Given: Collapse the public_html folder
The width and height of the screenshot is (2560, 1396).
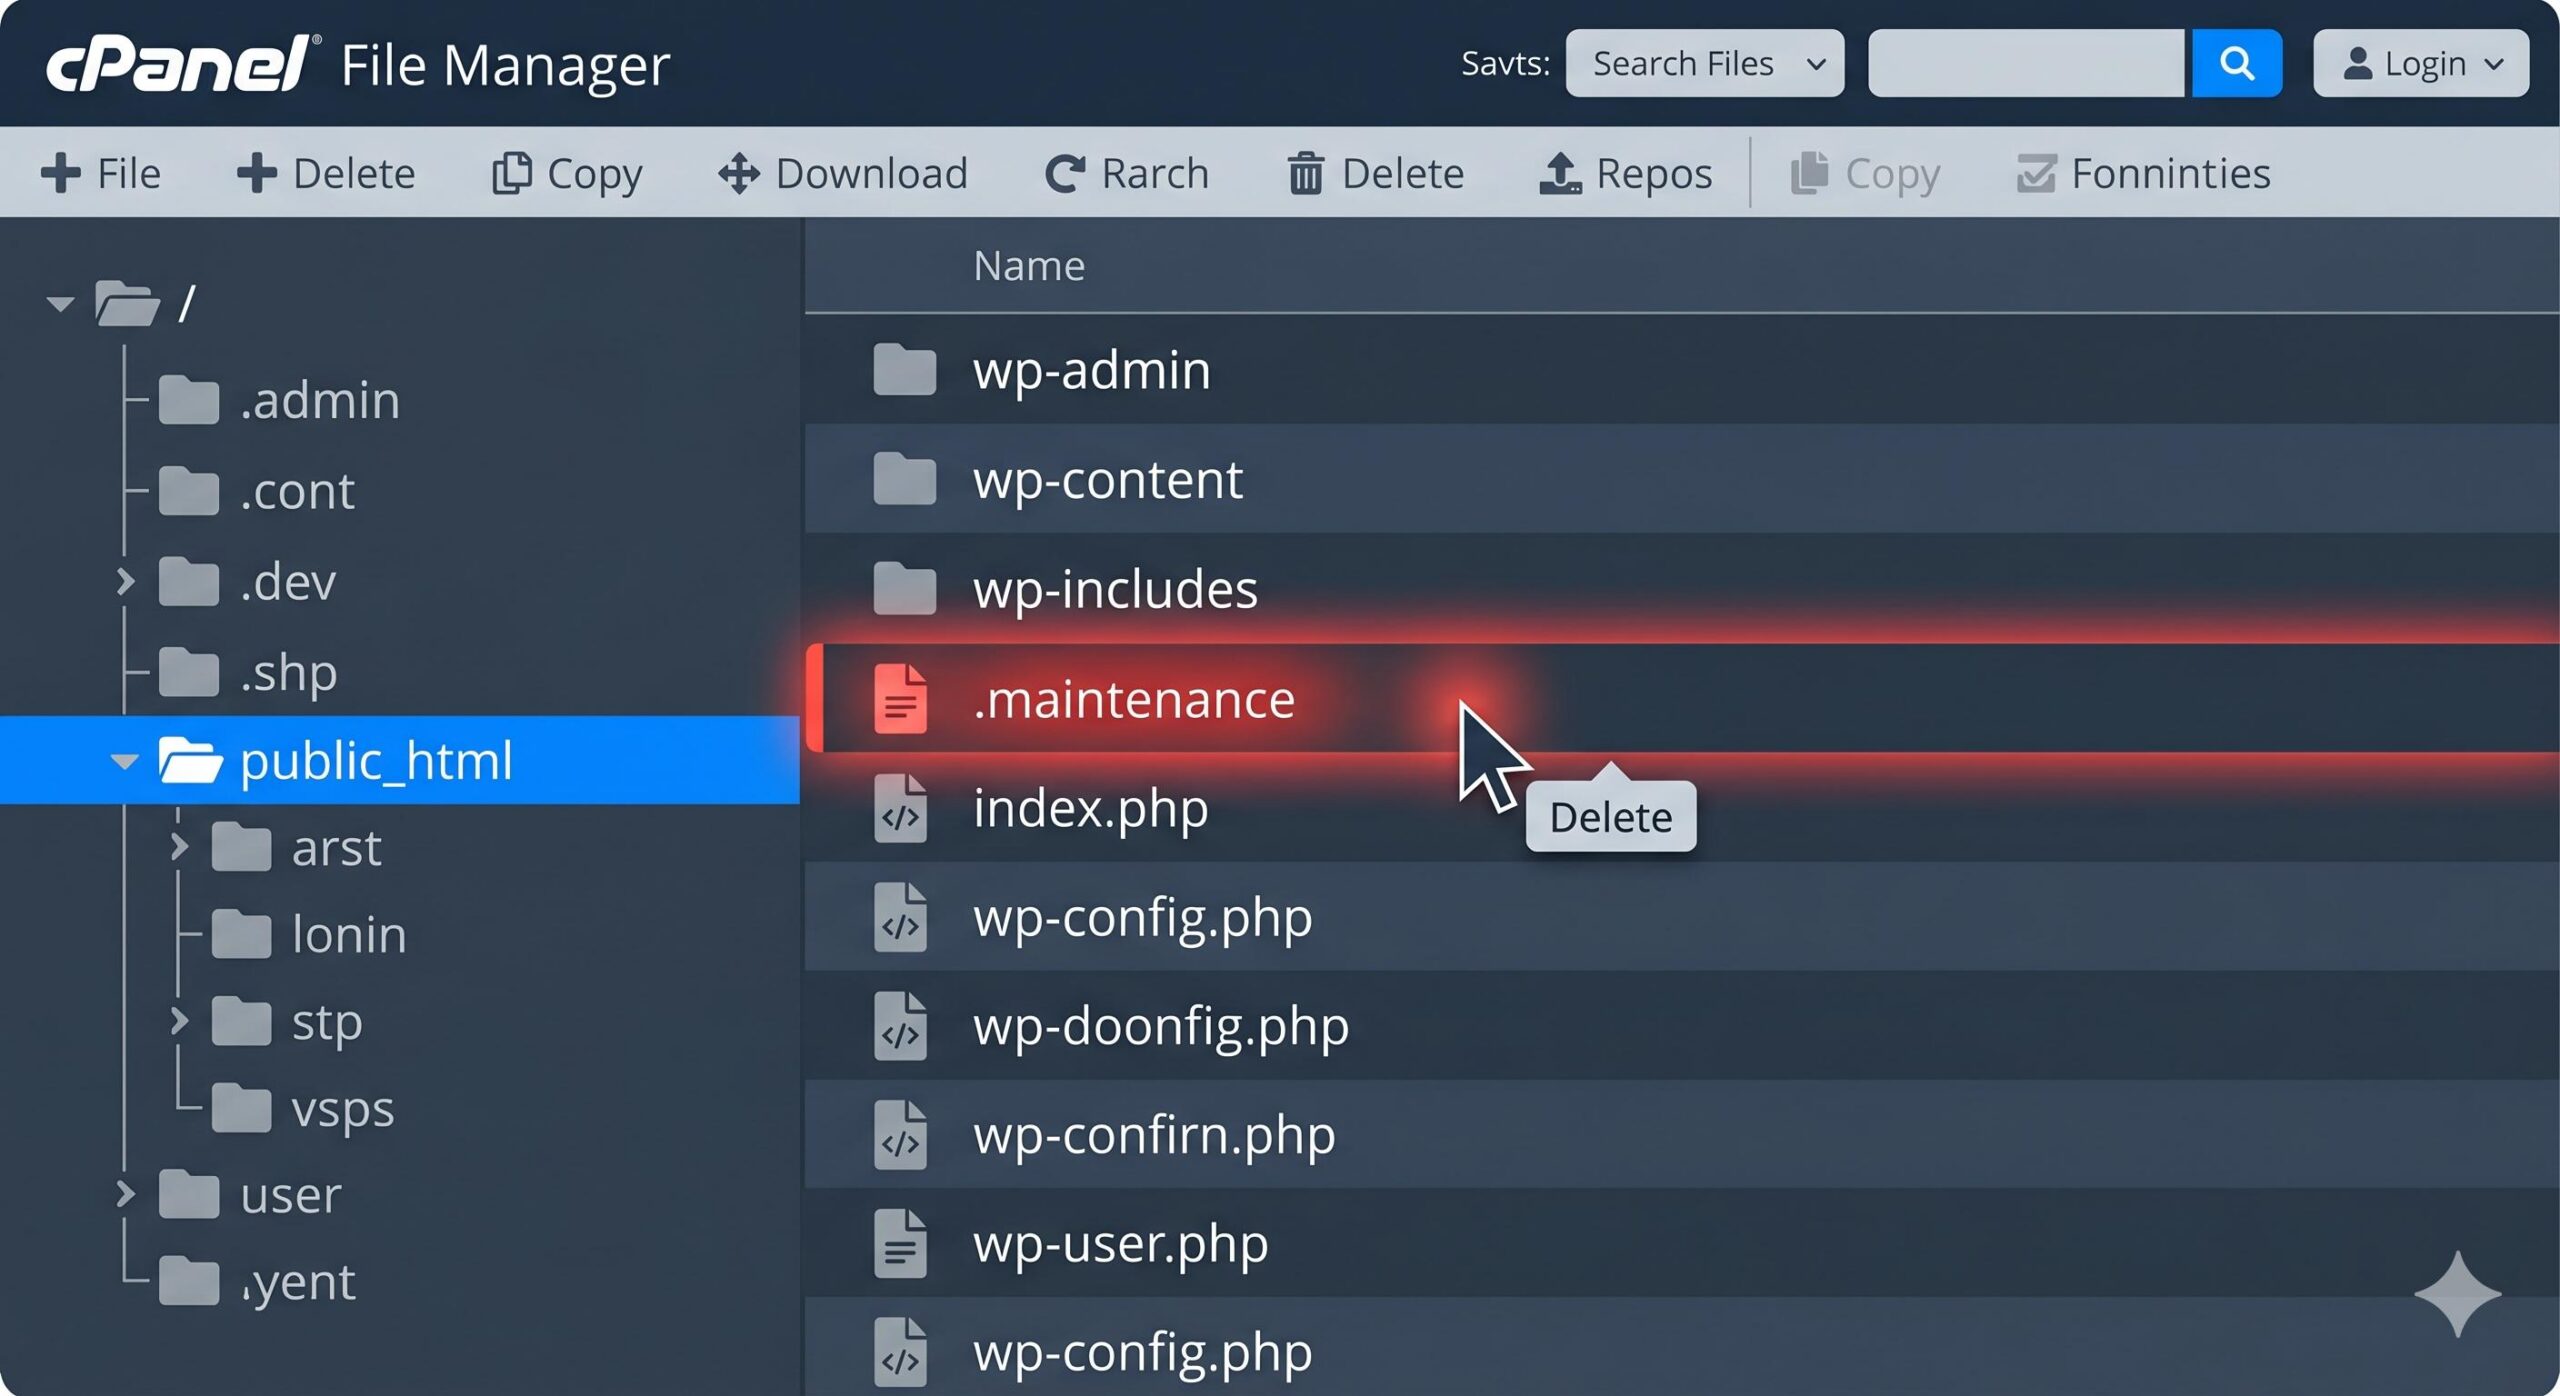Looking at the screenshot, I should tap(124, 761).
